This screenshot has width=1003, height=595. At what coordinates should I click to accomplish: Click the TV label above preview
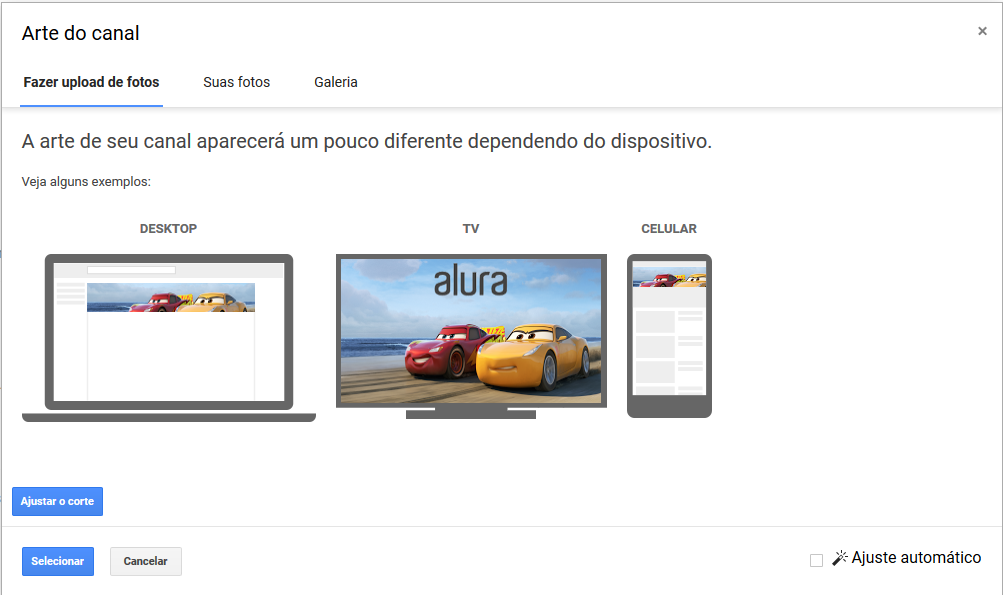tap(471, 229)
